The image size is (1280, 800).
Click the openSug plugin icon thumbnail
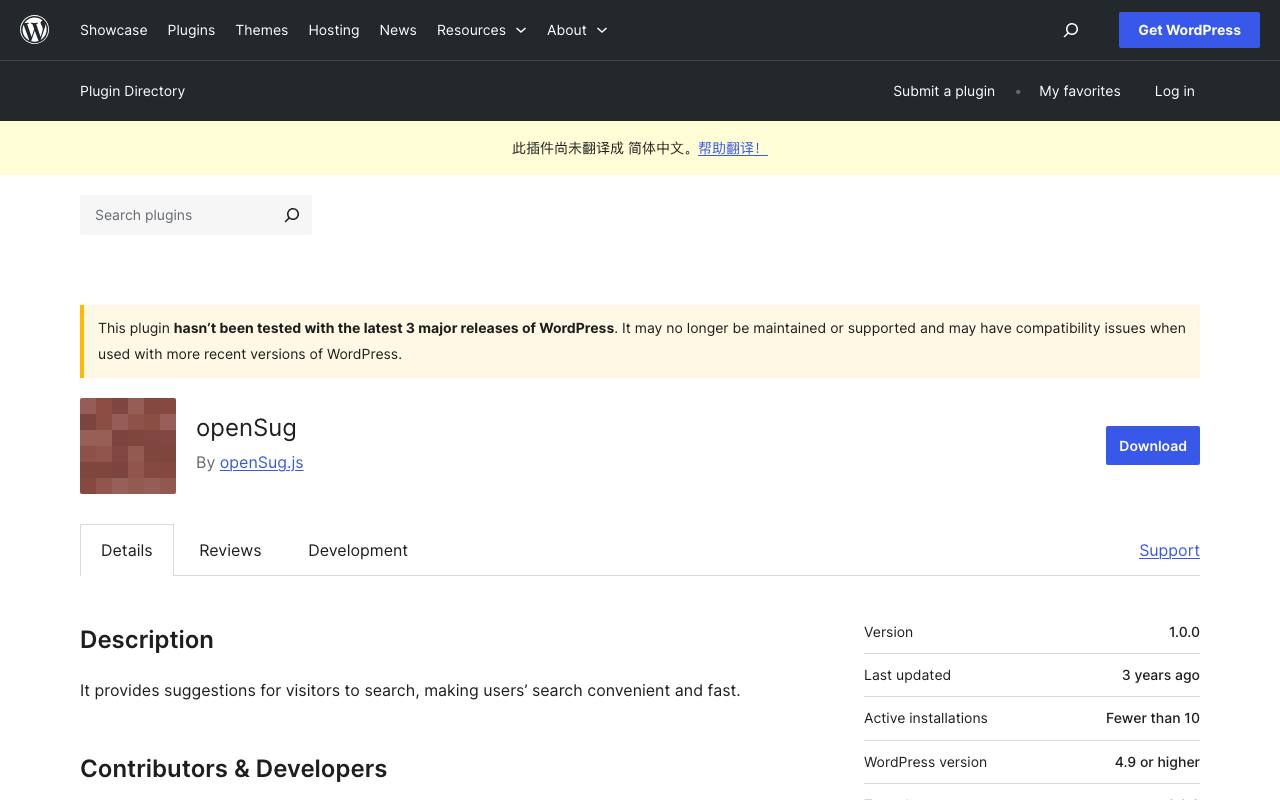point(128,446)
